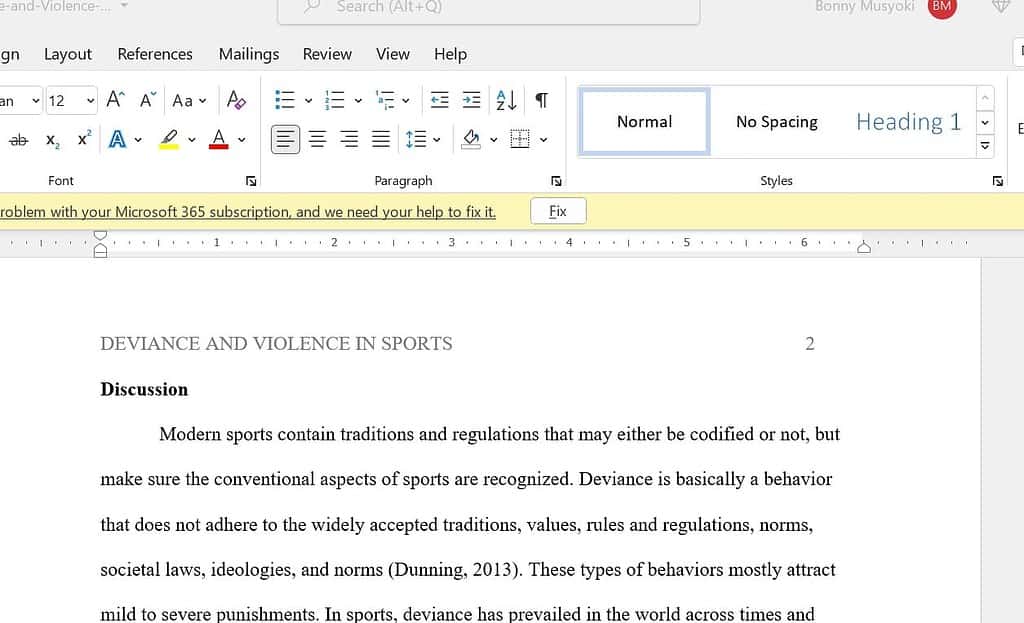Apply yellow text highlight color
The image size is (1024, 623).
click(x=169, y=139)
